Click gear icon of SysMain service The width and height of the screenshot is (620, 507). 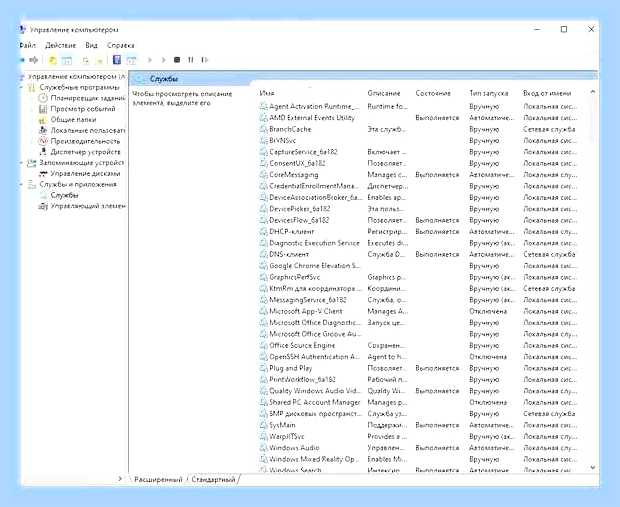pyautogui.click(x=263, y=425)
